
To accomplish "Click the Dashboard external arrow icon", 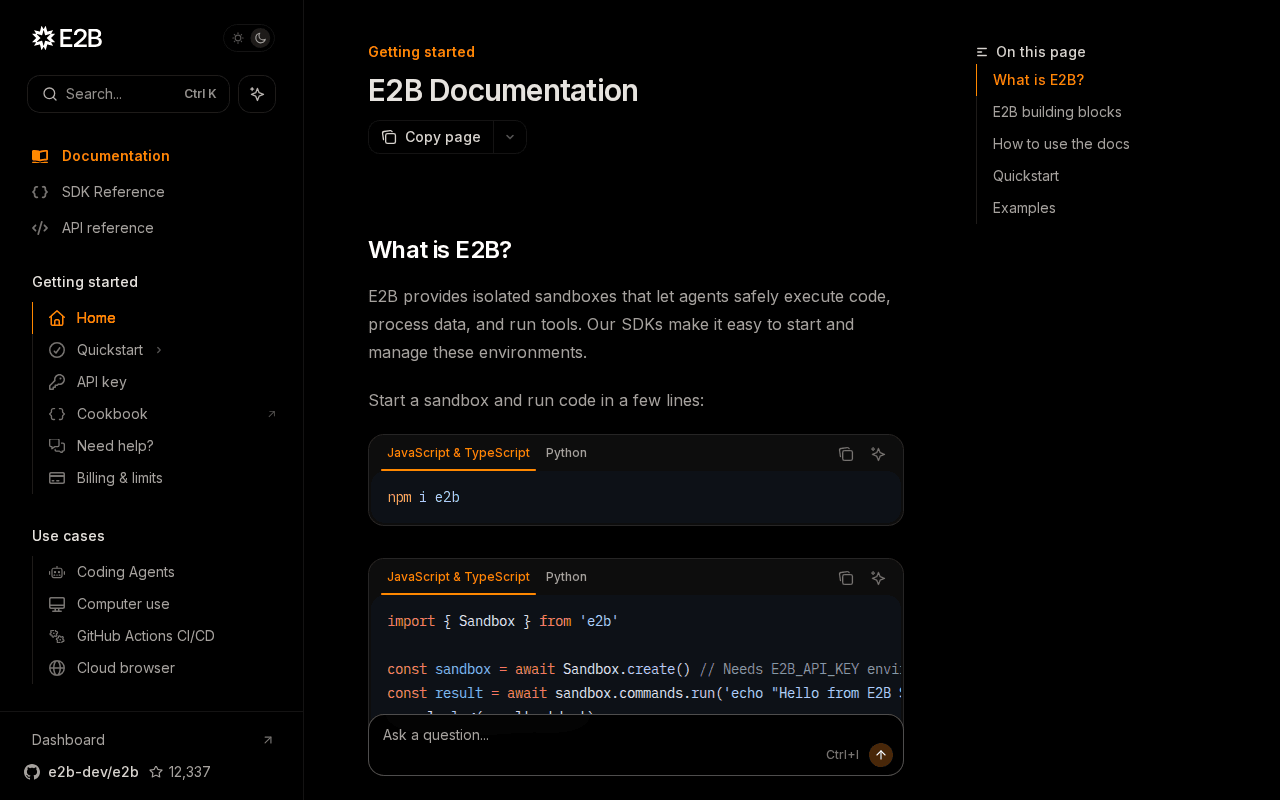I will click(268, 740).
